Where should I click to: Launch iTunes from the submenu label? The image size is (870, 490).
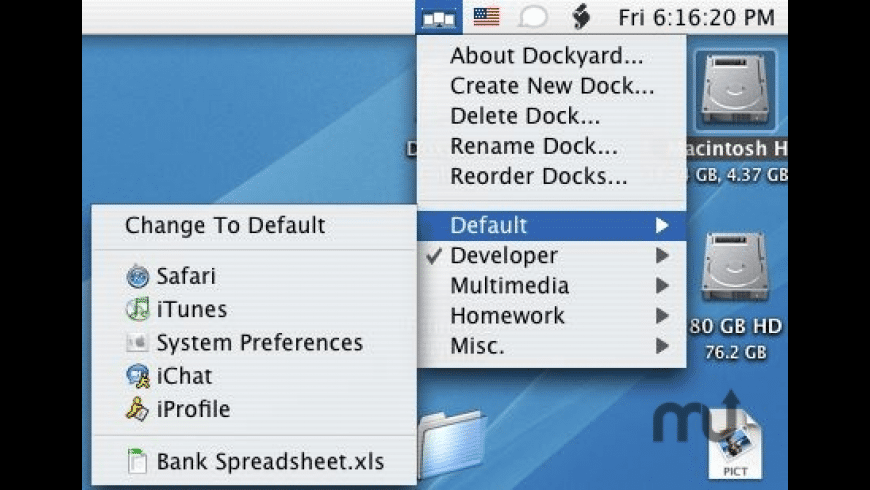click(191, 309)
